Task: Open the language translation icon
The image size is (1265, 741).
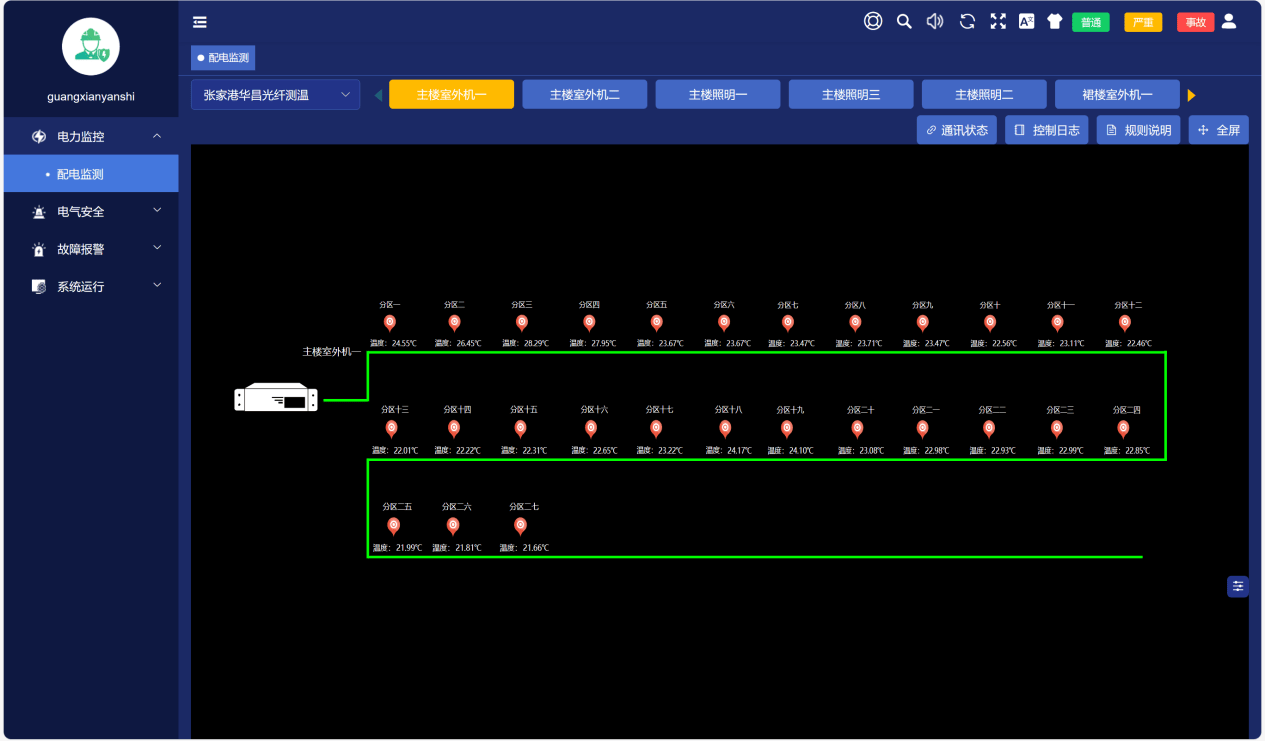Action: point(1026,21)
